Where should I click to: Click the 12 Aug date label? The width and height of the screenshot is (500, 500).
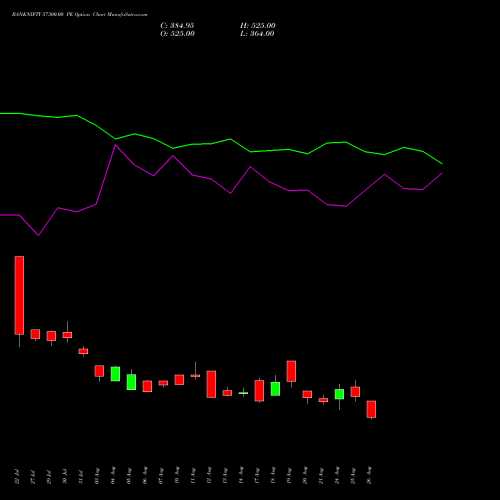[x=209, y=476]
